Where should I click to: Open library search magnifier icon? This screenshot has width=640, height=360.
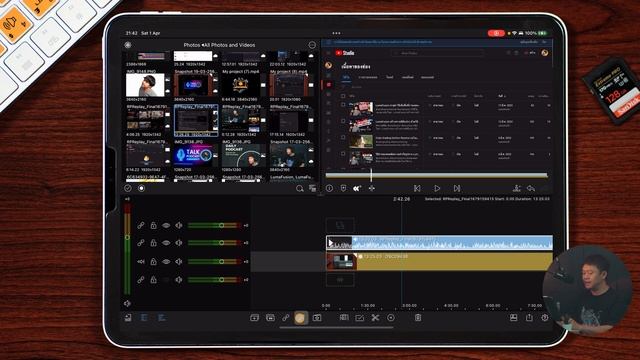[300, 188]
